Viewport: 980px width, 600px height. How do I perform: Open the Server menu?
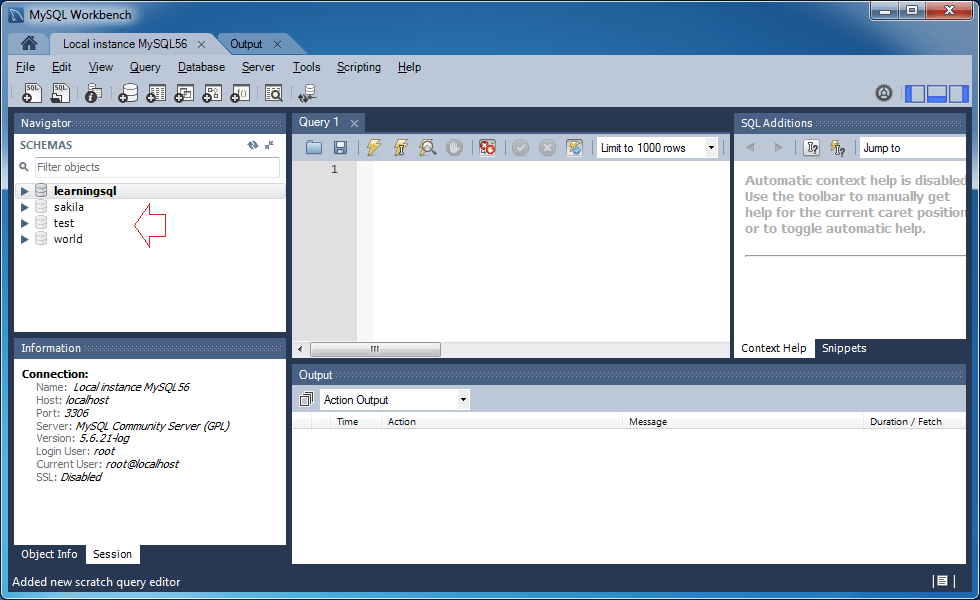point(258,67)
